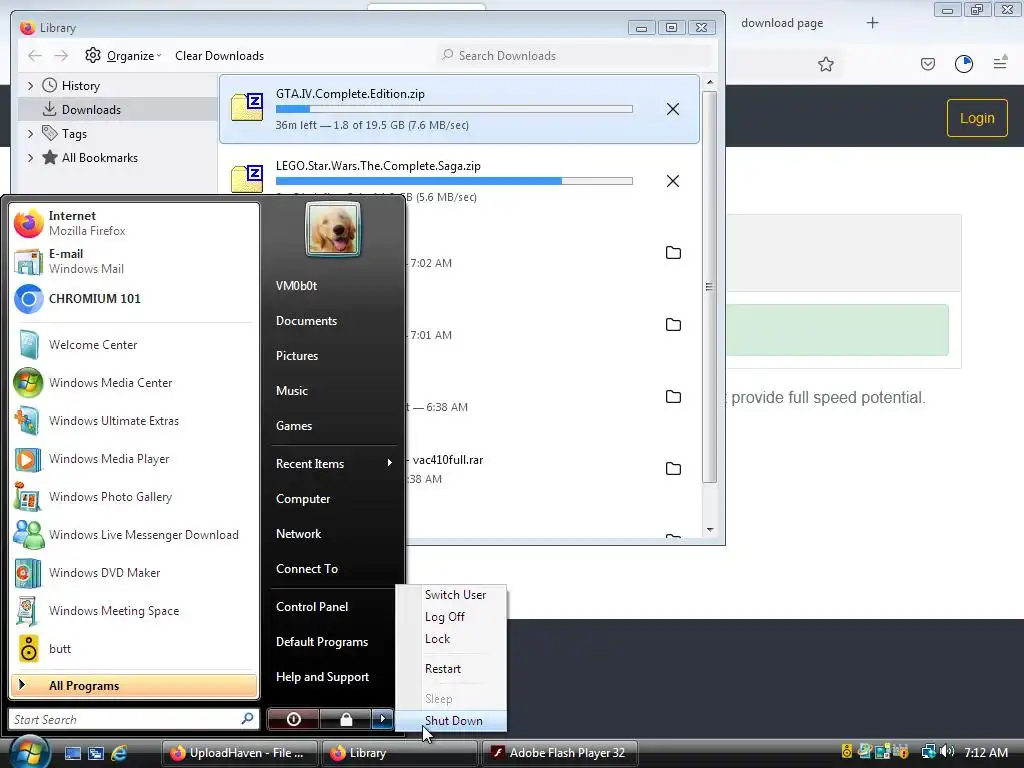
Task: Click Clear Downloads button
Action: click(x=219, y=56)
